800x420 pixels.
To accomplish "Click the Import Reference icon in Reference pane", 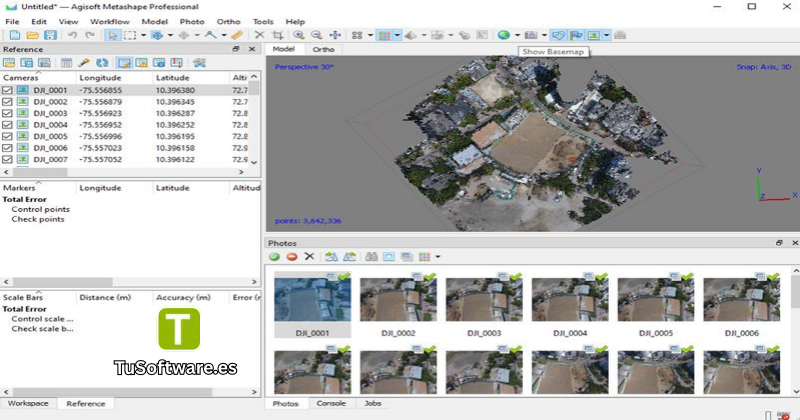I will (x=9, y=62).
